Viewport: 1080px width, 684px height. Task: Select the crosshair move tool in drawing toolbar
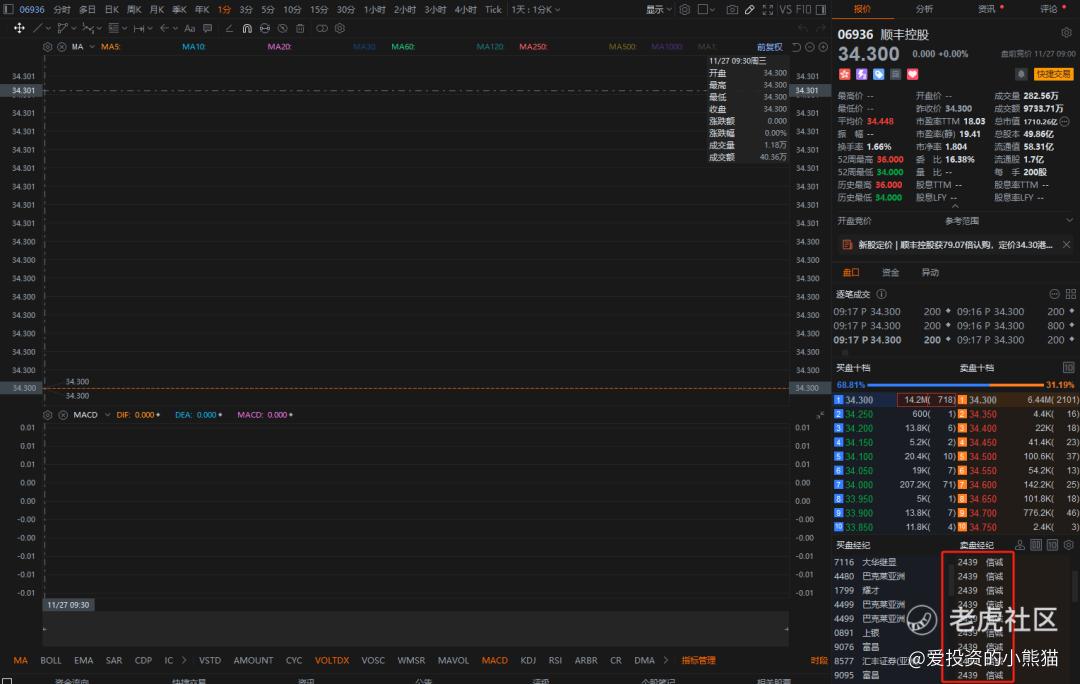tap(19, 28)
